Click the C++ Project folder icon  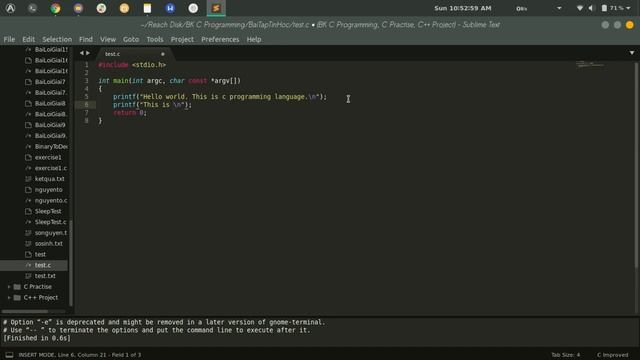click(x=17, y=298)
